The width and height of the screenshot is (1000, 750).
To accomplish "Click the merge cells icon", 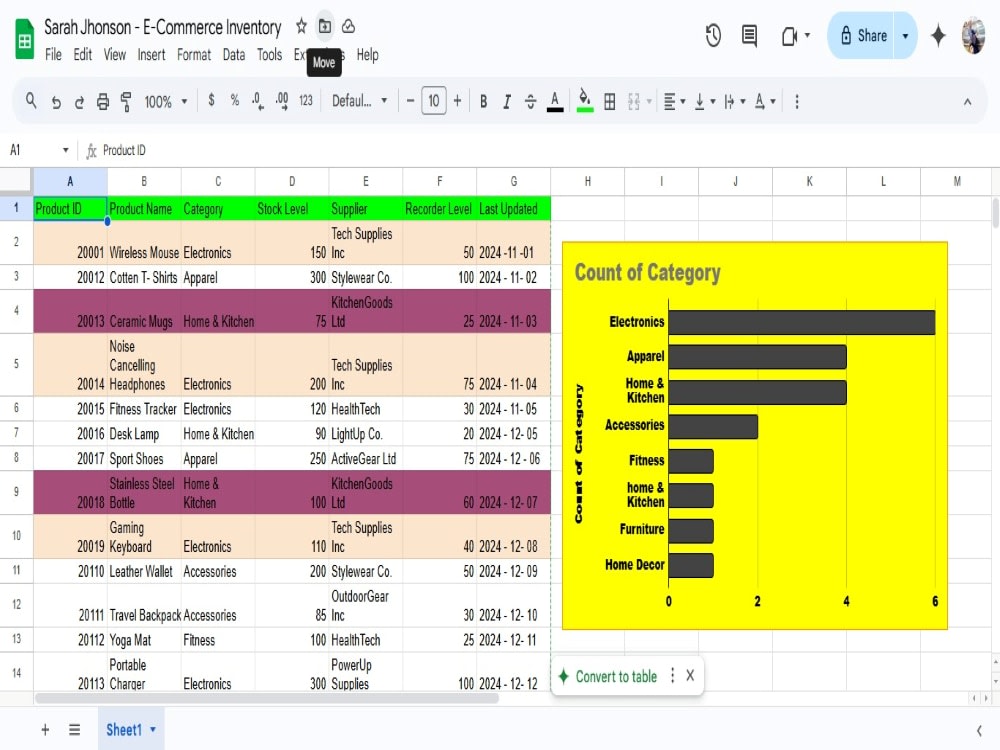I will pyautogui.click(x=634, y=101).
